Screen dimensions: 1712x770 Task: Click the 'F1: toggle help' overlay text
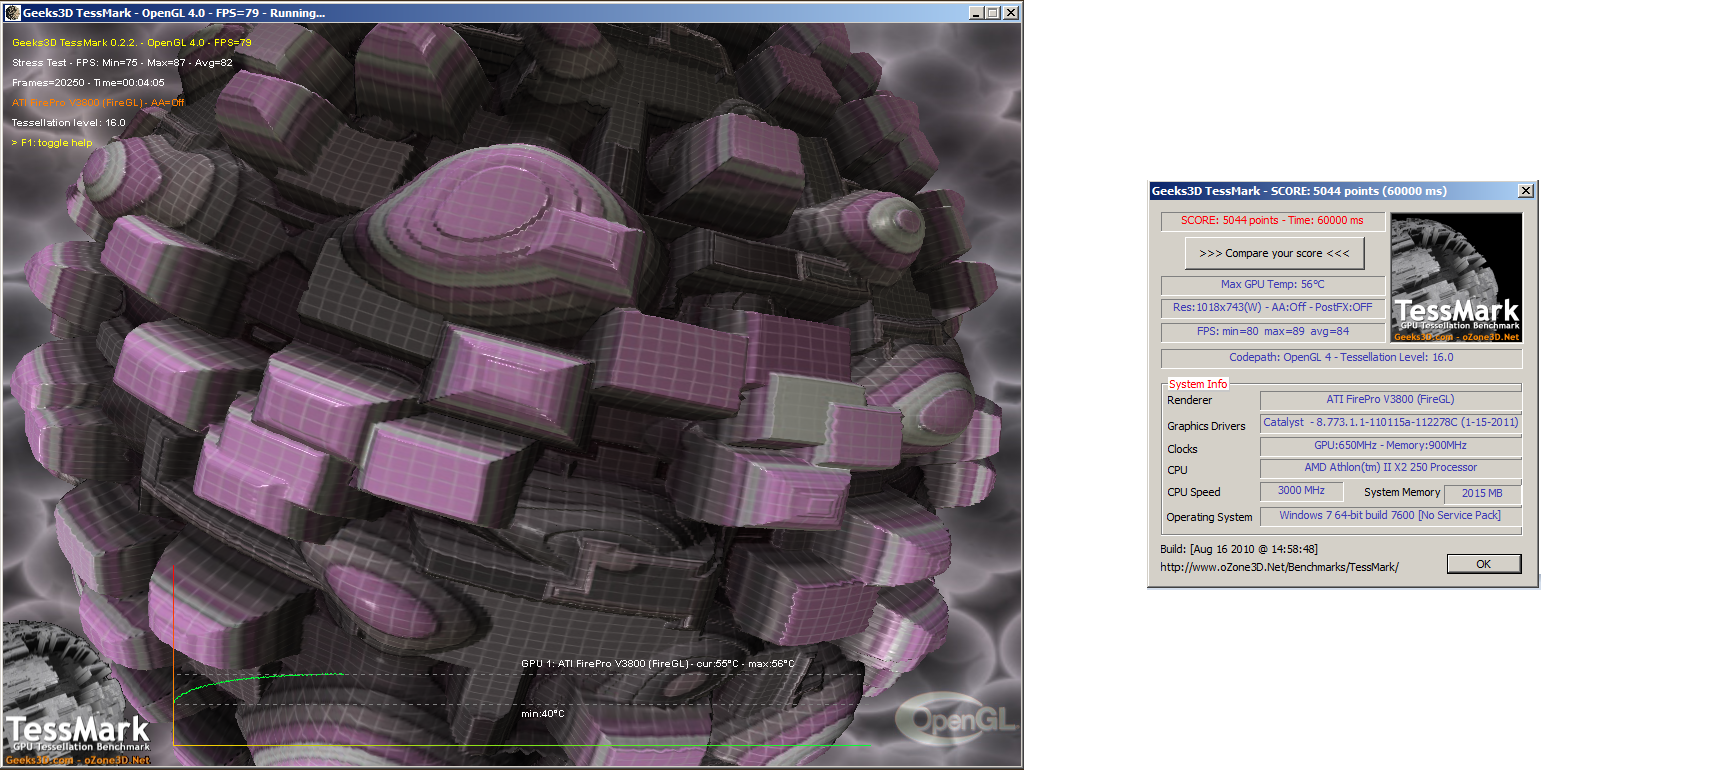[x=52, y=143]
